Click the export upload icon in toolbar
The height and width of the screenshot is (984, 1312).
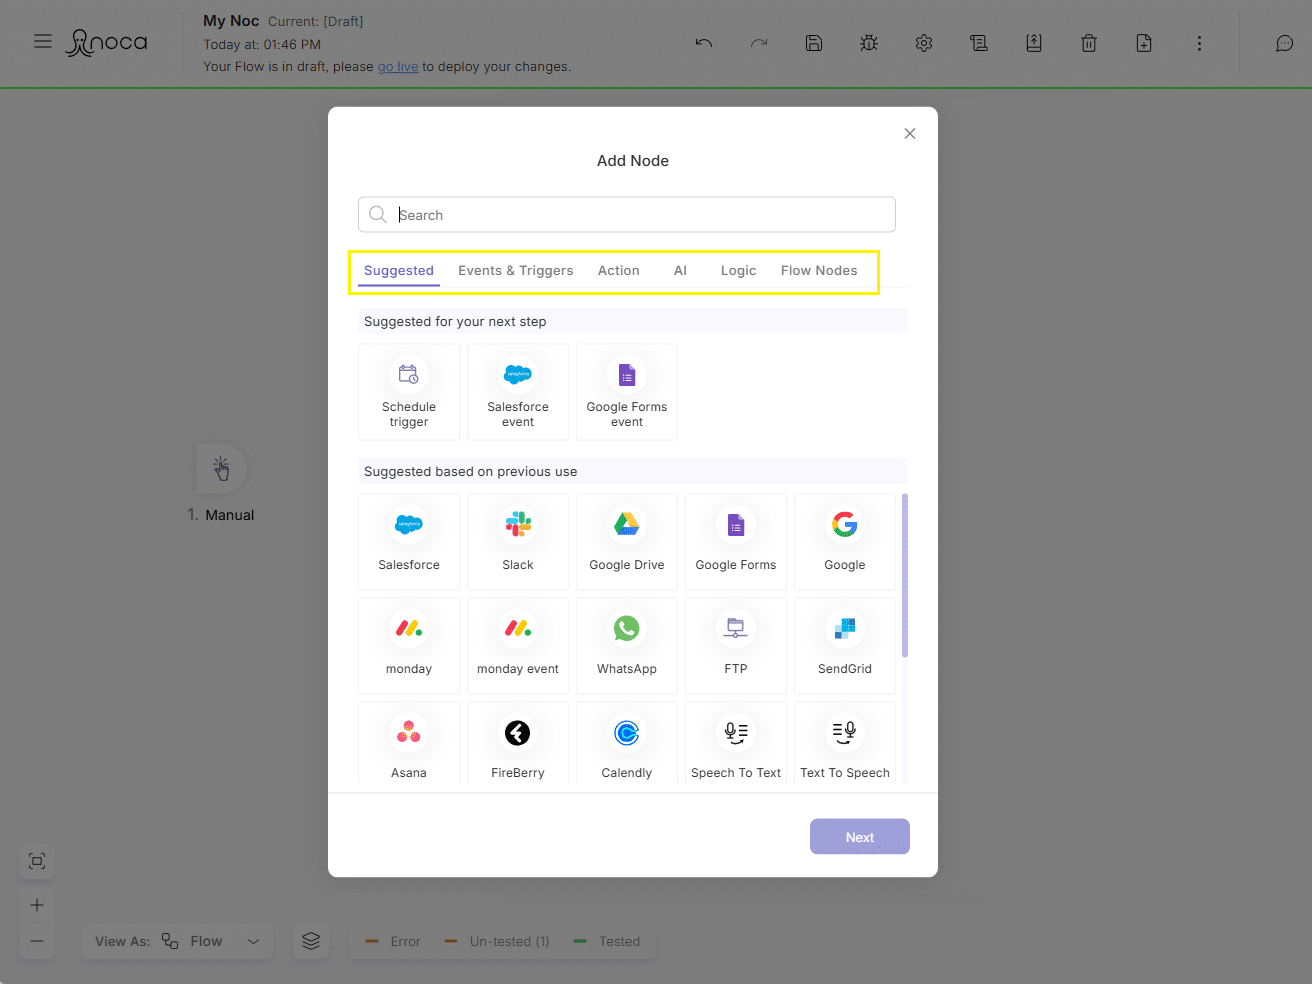click(1034, 43)
